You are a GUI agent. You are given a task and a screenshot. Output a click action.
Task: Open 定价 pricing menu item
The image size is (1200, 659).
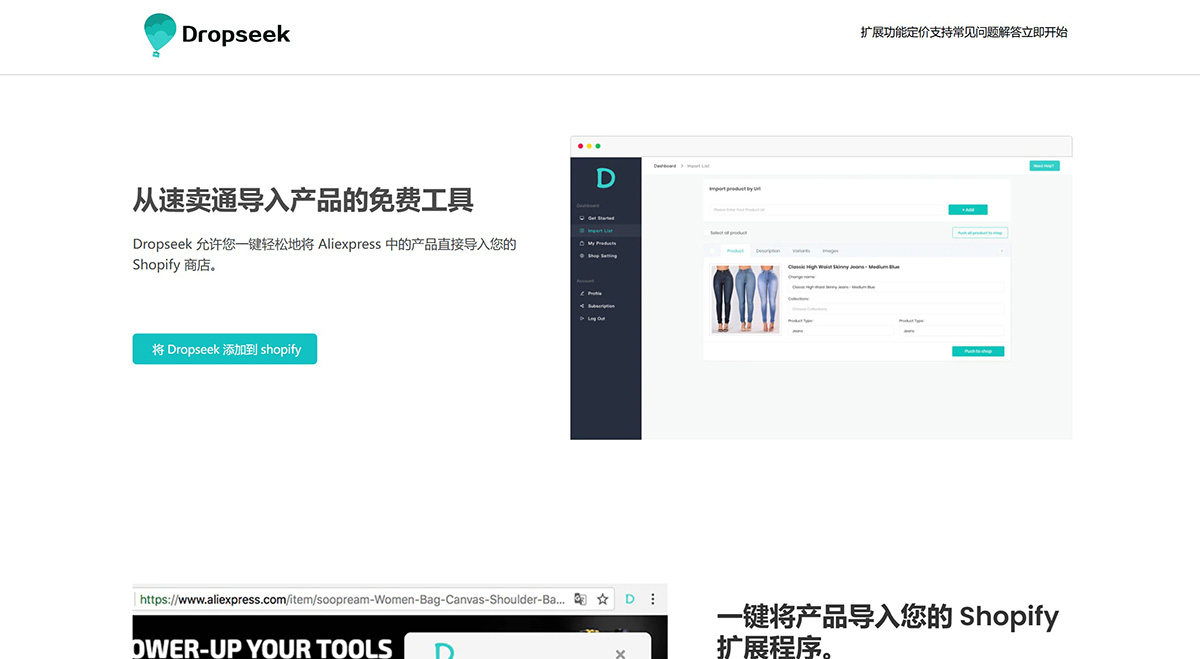click(919, 32)
